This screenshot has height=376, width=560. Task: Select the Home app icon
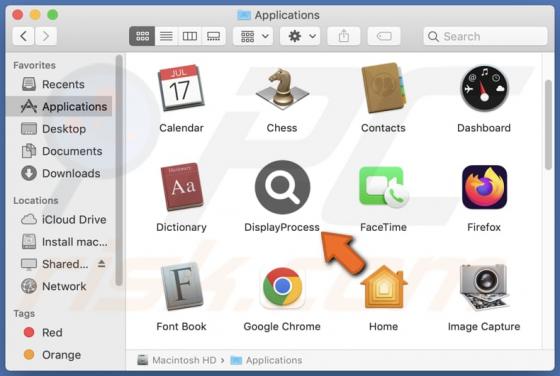click(384, 286)
